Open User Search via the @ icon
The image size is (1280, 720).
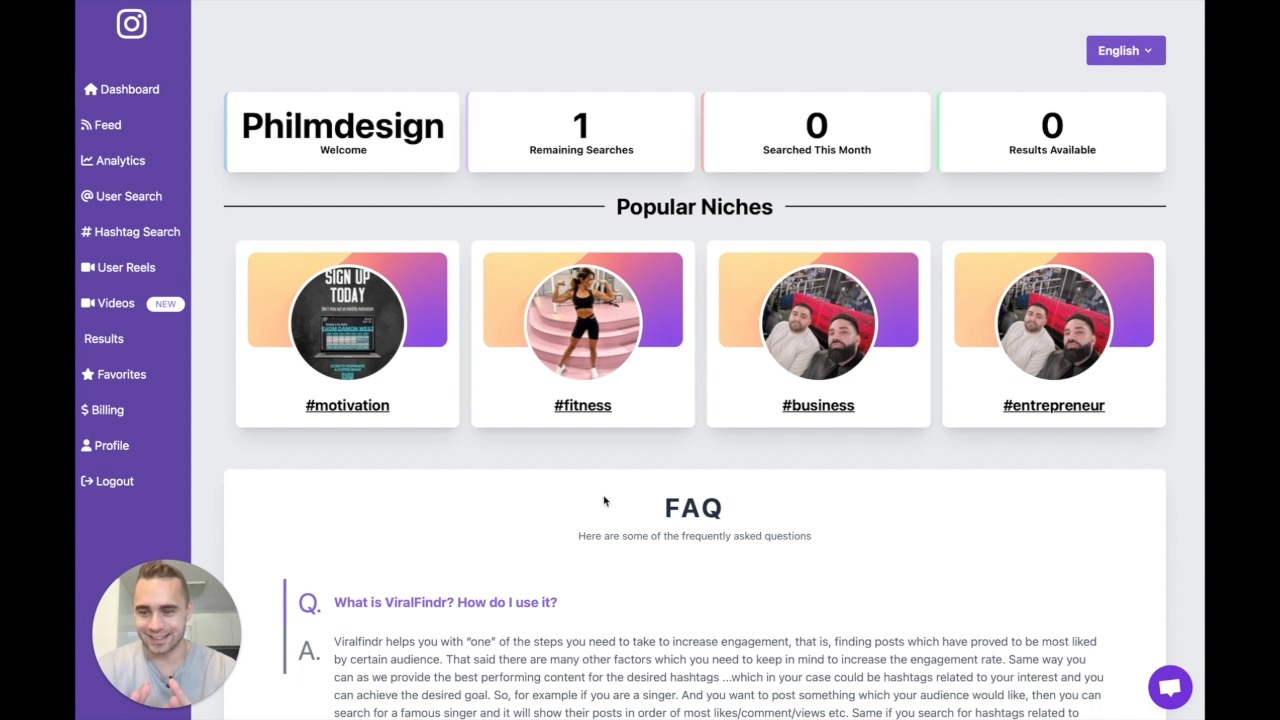pos(87,196)
